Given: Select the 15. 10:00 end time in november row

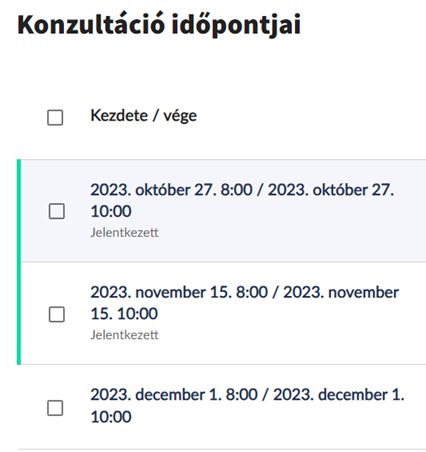Looking at the screenshot, I should coord(124,314).
